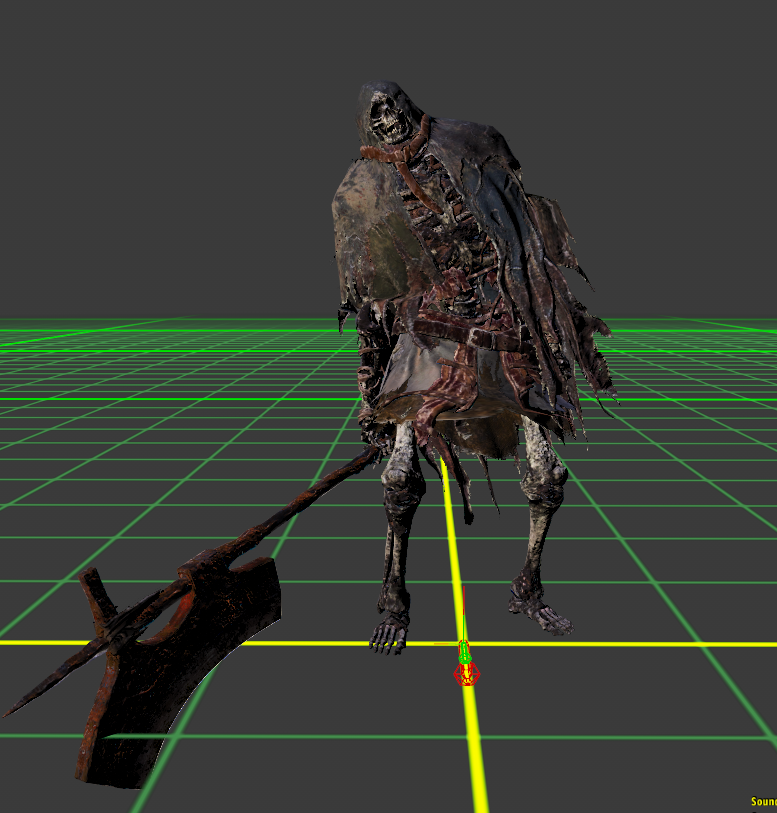
Task: Click the yellow "Soun" text label
Action: point(764,802)
